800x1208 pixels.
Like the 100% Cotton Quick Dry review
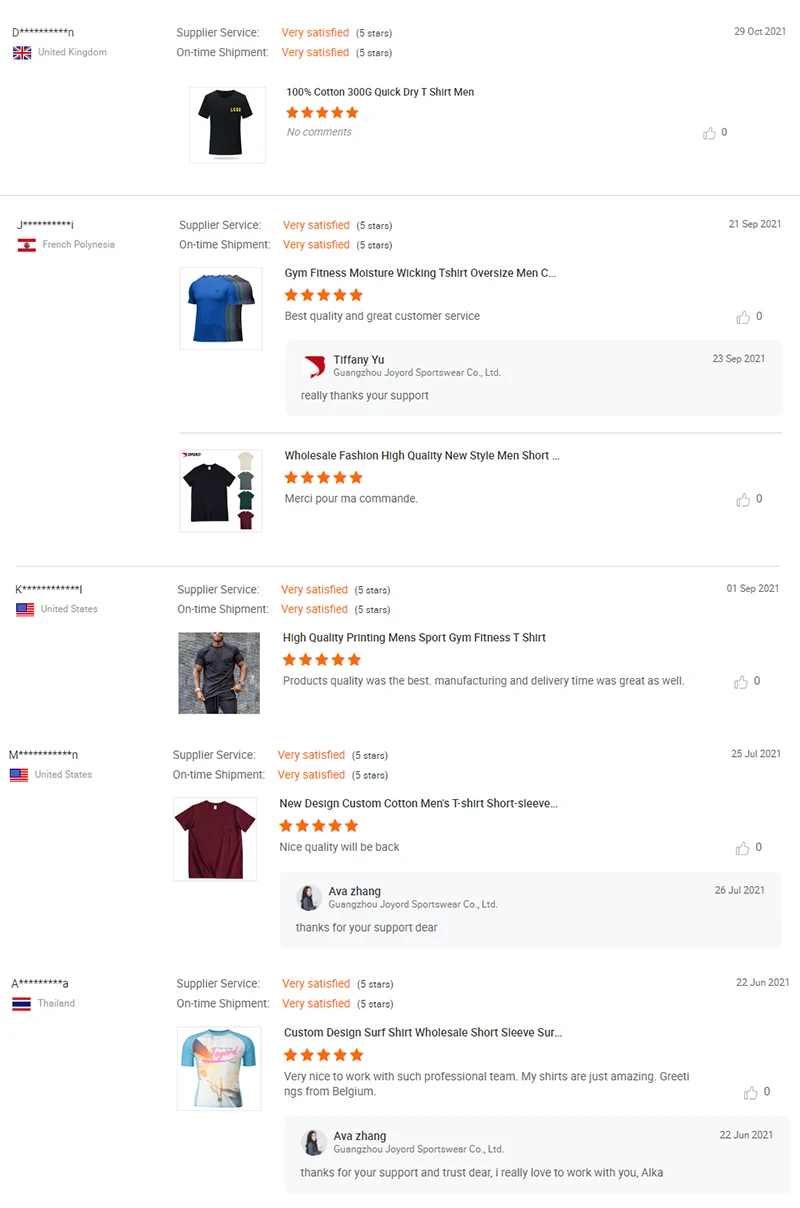[710, 133]
